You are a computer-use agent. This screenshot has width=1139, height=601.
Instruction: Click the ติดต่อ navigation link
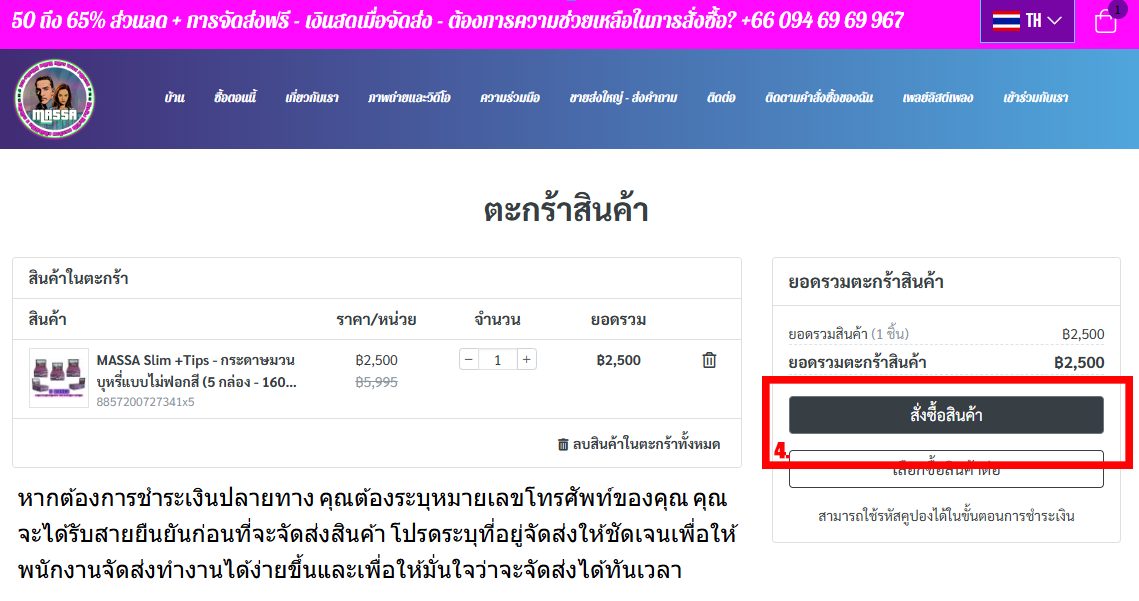(721, 97)
